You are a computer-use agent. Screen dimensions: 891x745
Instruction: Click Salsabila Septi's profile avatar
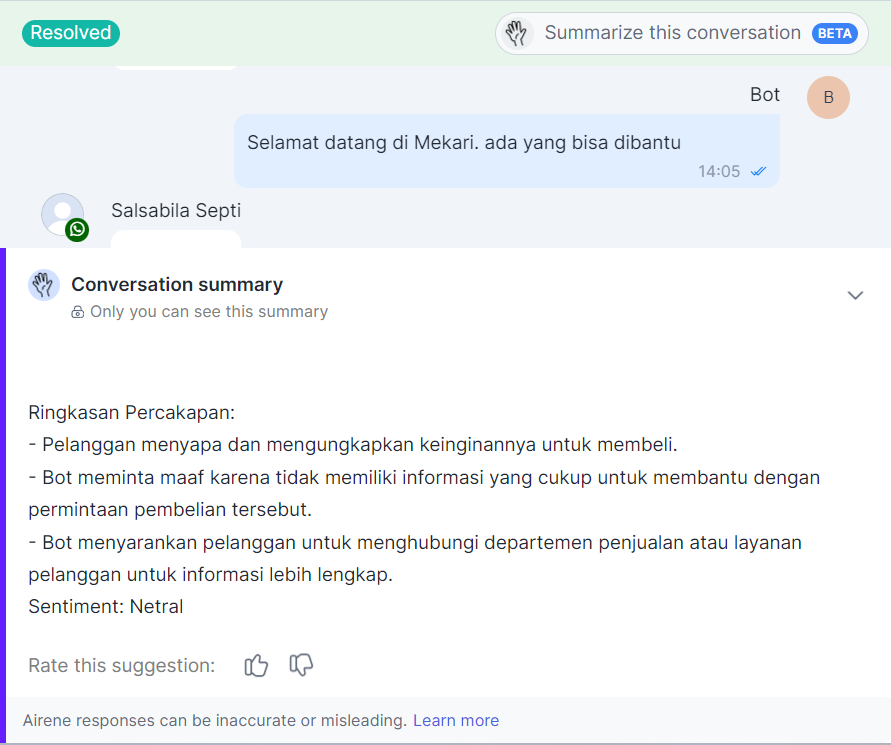point(63,214)
